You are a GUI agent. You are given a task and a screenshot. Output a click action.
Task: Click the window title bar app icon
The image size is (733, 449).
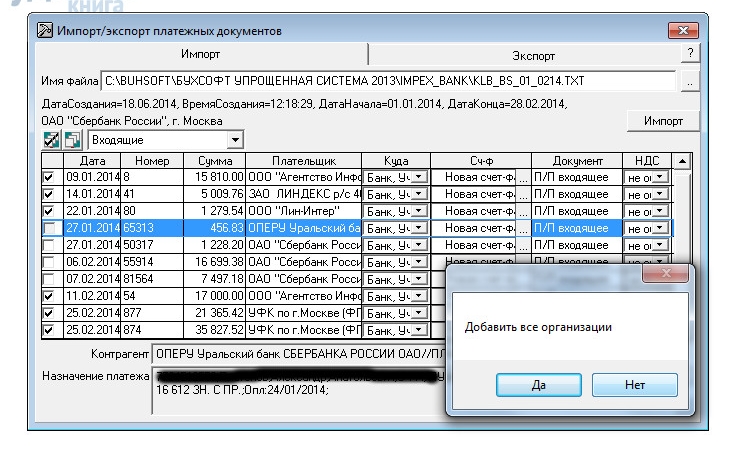(45, 32)
